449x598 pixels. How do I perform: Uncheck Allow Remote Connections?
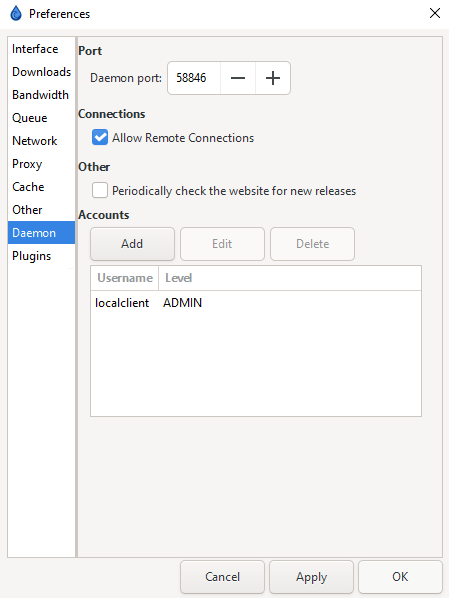pos(100,138)
